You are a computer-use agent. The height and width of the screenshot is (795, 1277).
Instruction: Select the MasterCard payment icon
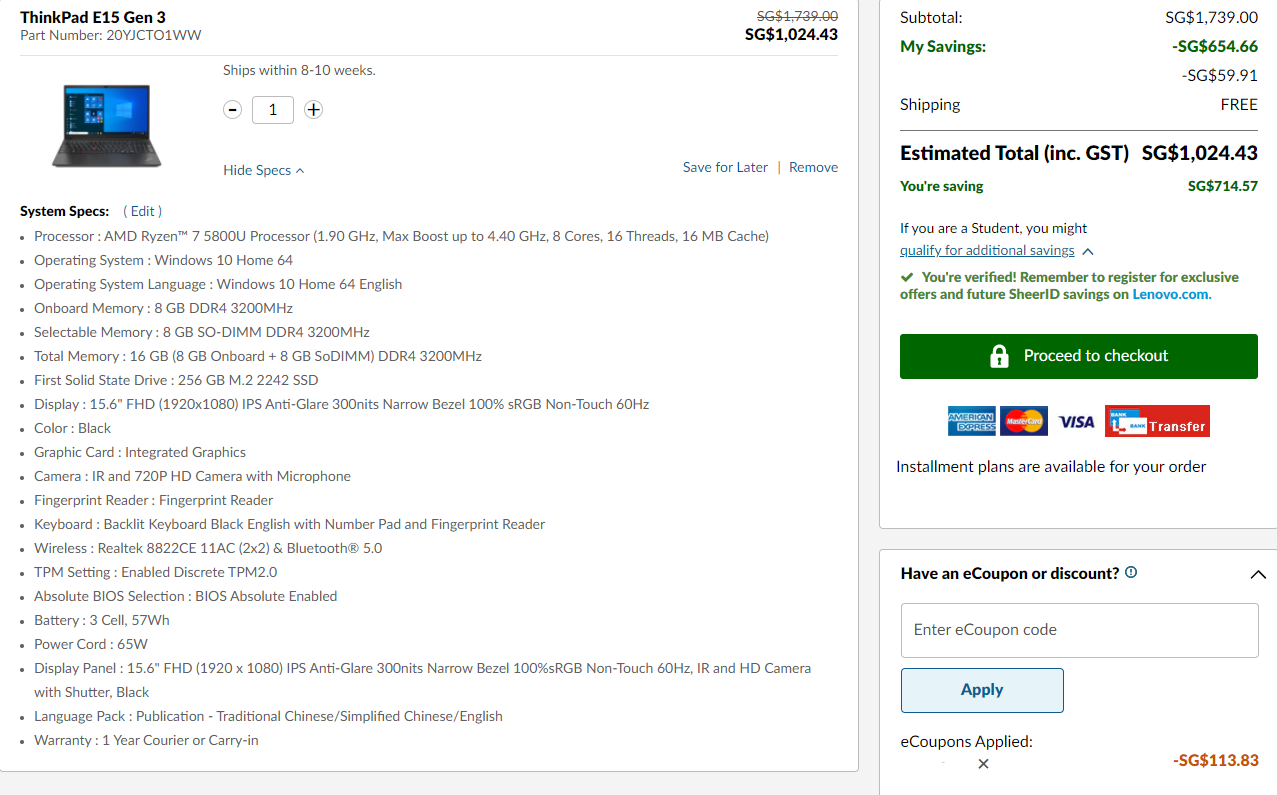click(x=1023, y=422)
